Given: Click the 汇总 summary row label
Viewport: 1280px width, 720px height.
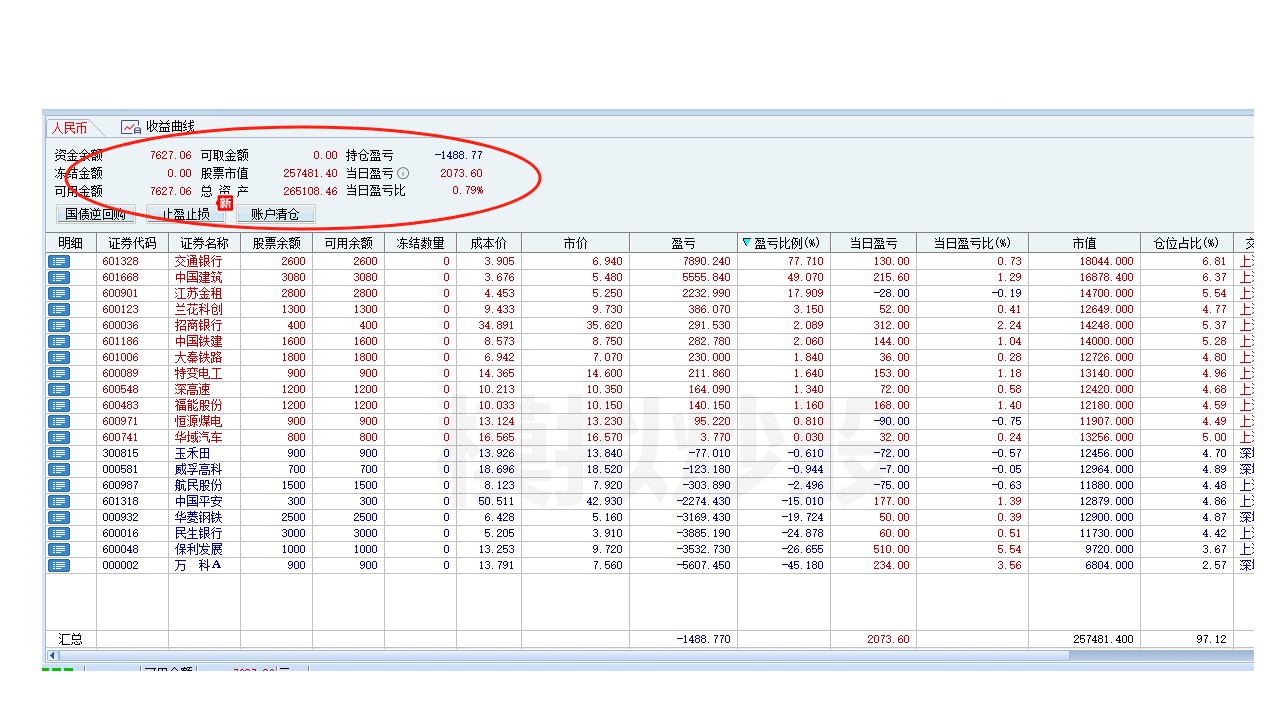Looking at the screenshot, I should click(x=71, y=638).
